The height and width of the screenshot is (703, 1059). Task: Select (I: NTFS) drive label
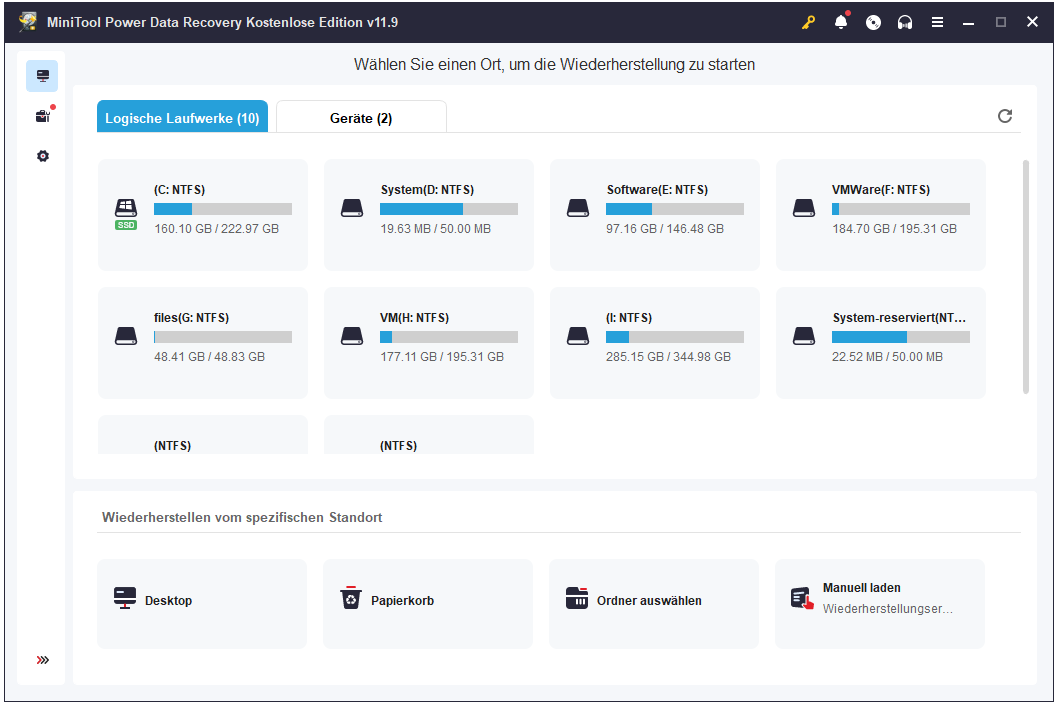[629, 317]
